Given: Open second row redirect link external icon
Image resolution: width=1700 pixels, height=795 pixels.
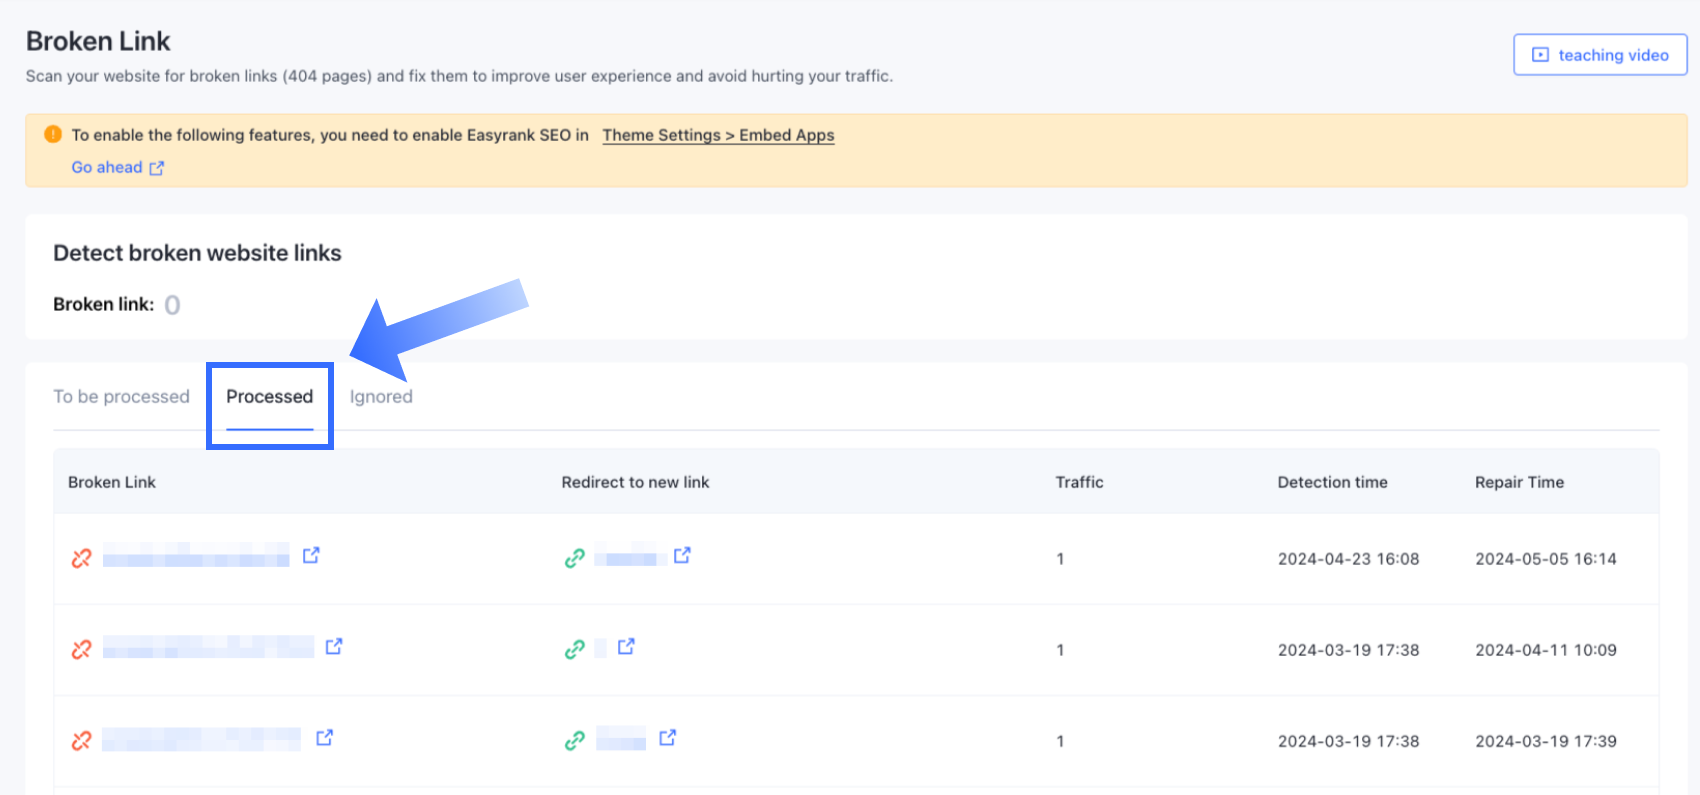Looking at the screenshot, I should (626, 647).
